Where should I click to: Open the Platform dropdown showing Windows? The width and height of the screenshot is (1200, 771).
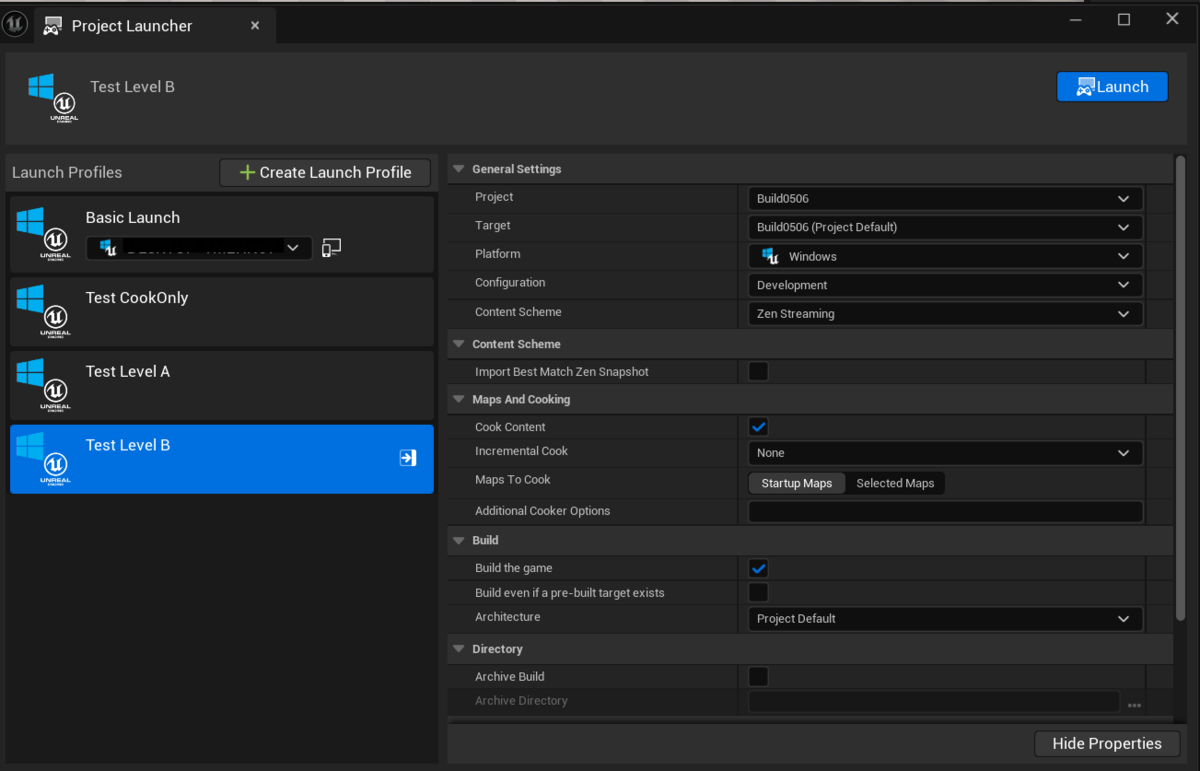[945, 256]
